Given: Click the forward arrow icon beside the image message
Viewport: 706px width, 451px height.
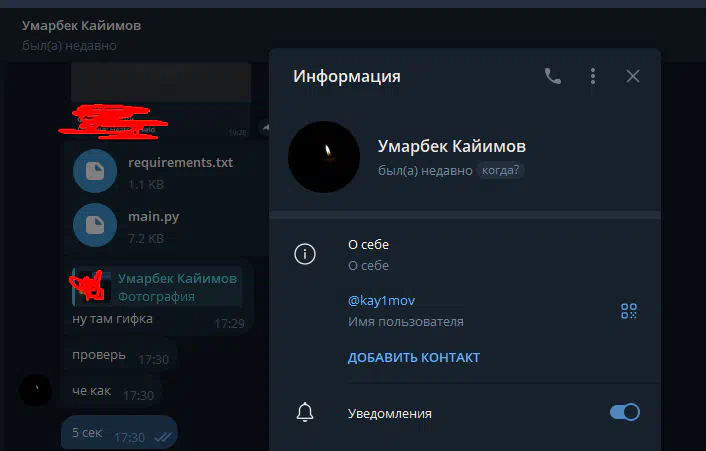Looking at the screenshot, I should click(x=266, y=128).
